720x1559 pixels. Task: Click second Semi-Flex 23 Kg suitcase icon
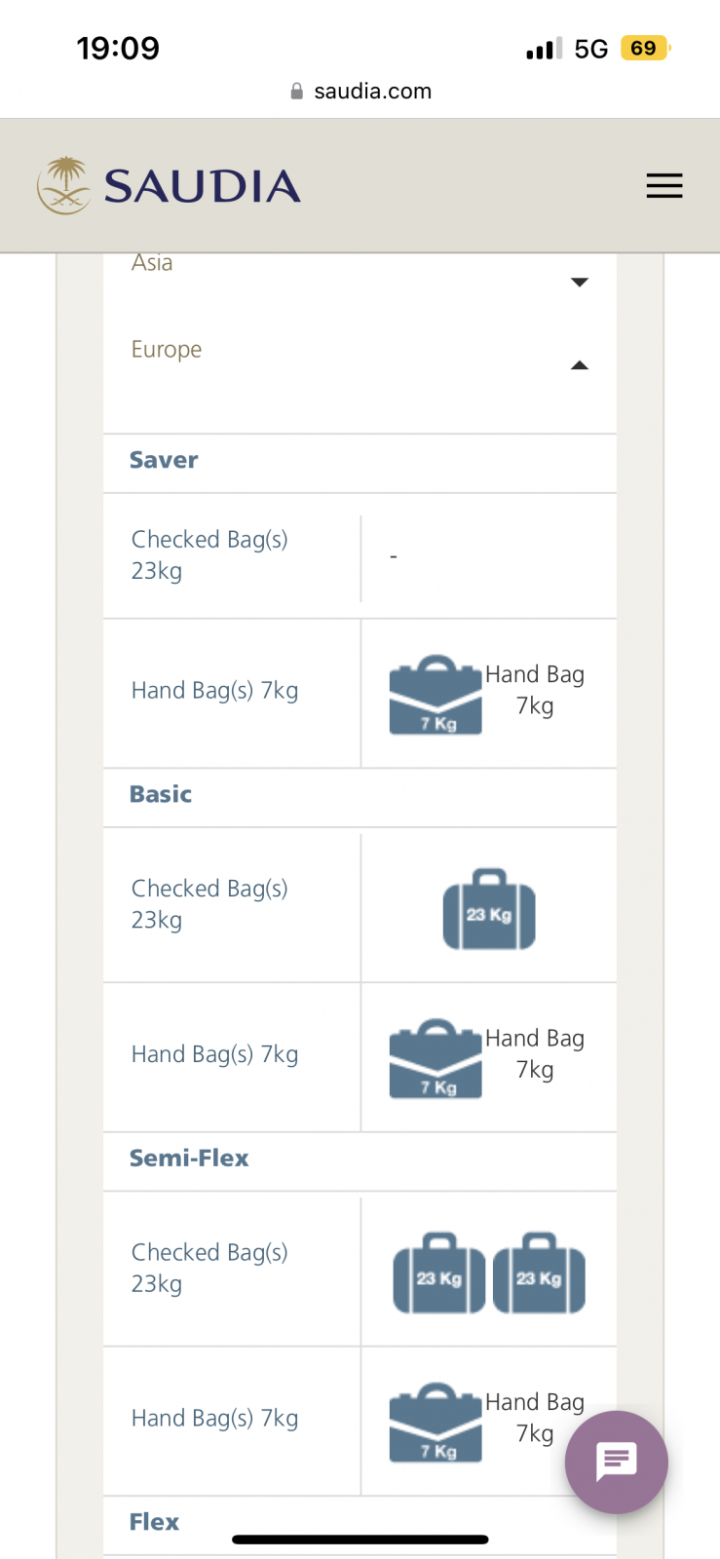click(x=539, y=1273)
